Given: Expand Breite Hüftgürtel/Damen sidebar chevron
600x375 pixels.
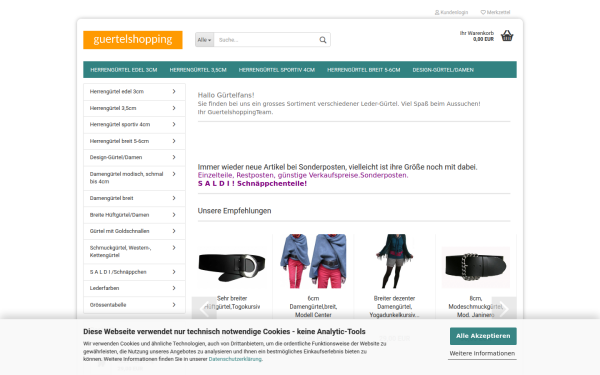Looking at the screenshot, I should pos(174,215).
